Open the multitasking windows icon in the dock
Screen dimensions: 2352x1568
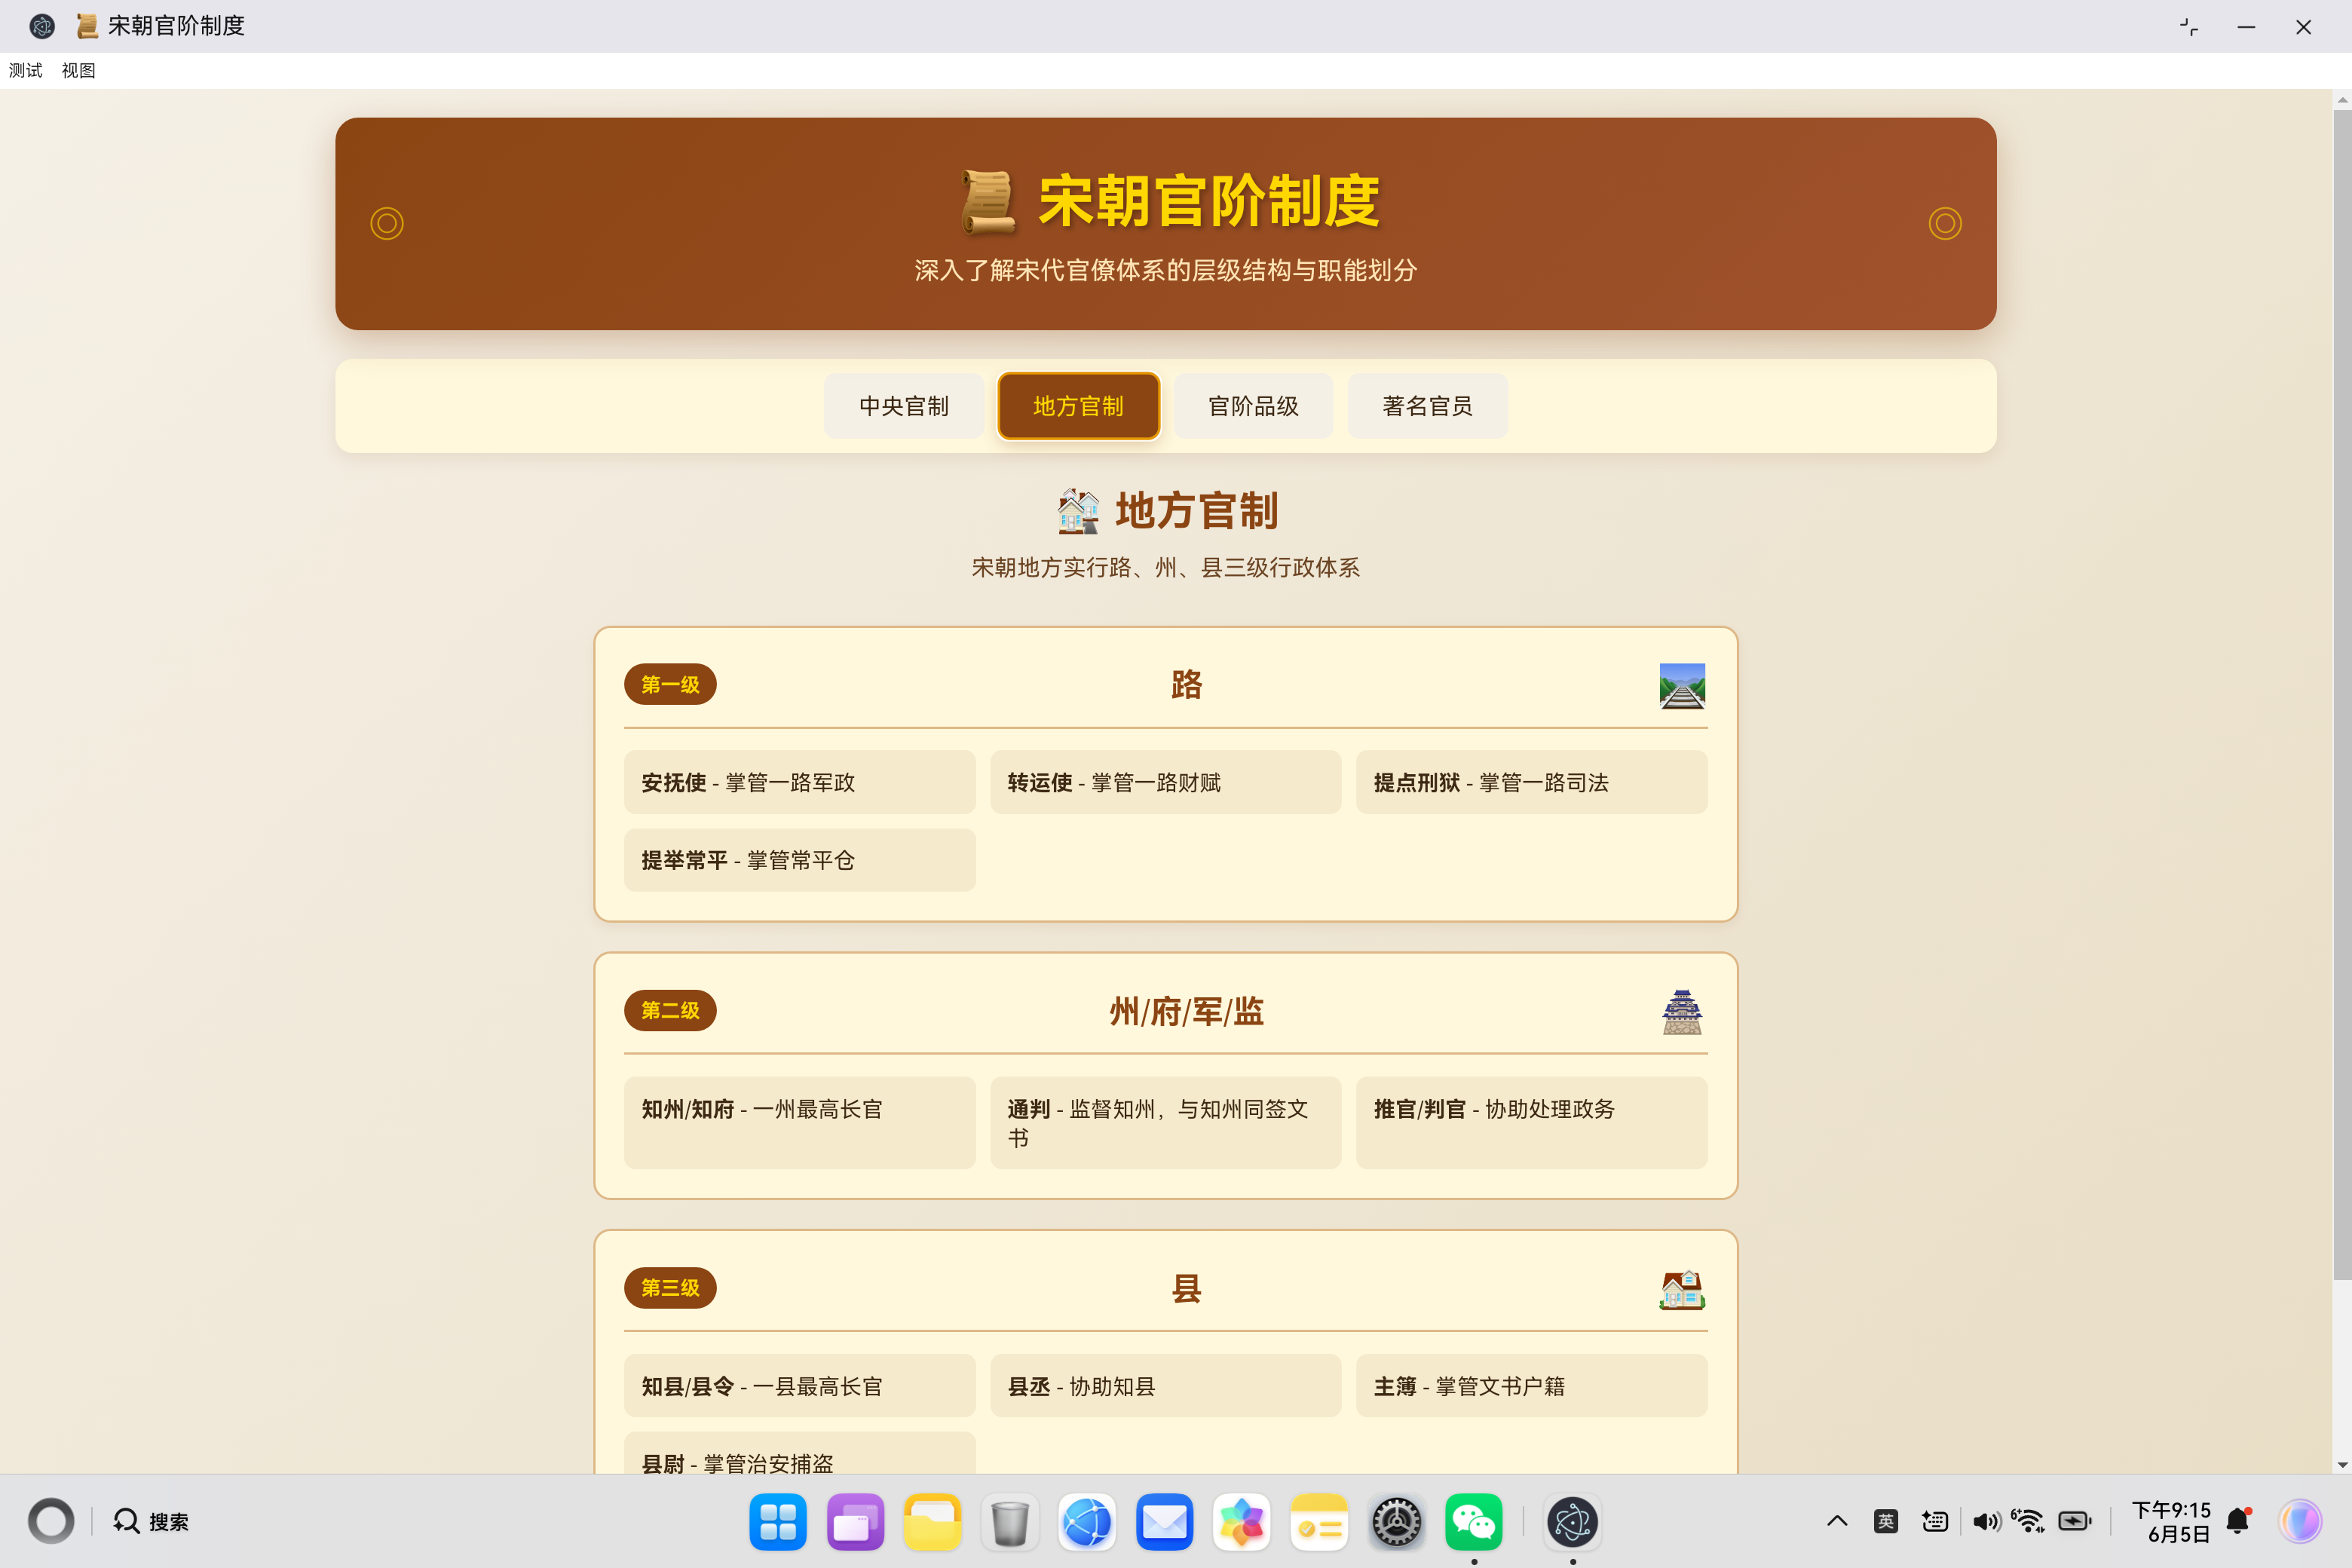pyautogui.click(x=855, y=1522)
